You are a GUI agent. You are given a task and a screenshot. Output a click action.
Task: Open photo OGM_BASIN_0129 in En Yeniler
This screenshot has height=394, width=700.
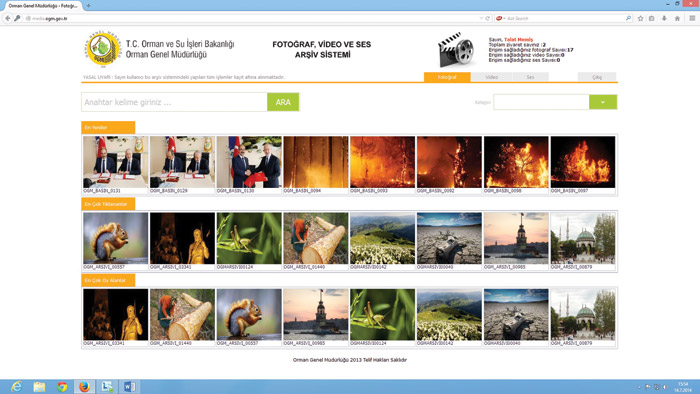coord(182,162)
